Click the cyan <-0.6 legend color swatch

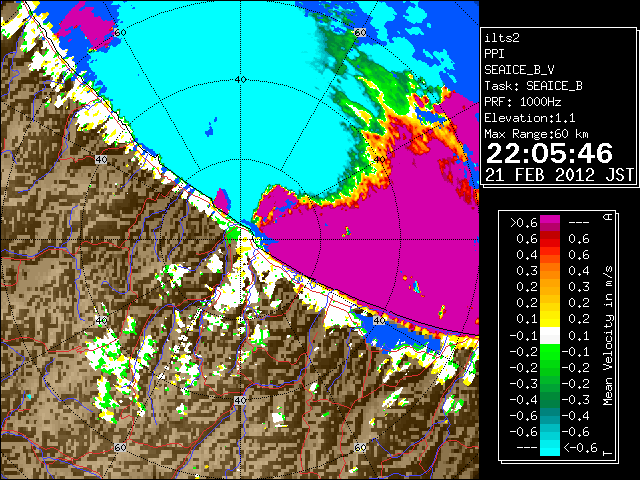pyautogui.click(x=550, y=448)
